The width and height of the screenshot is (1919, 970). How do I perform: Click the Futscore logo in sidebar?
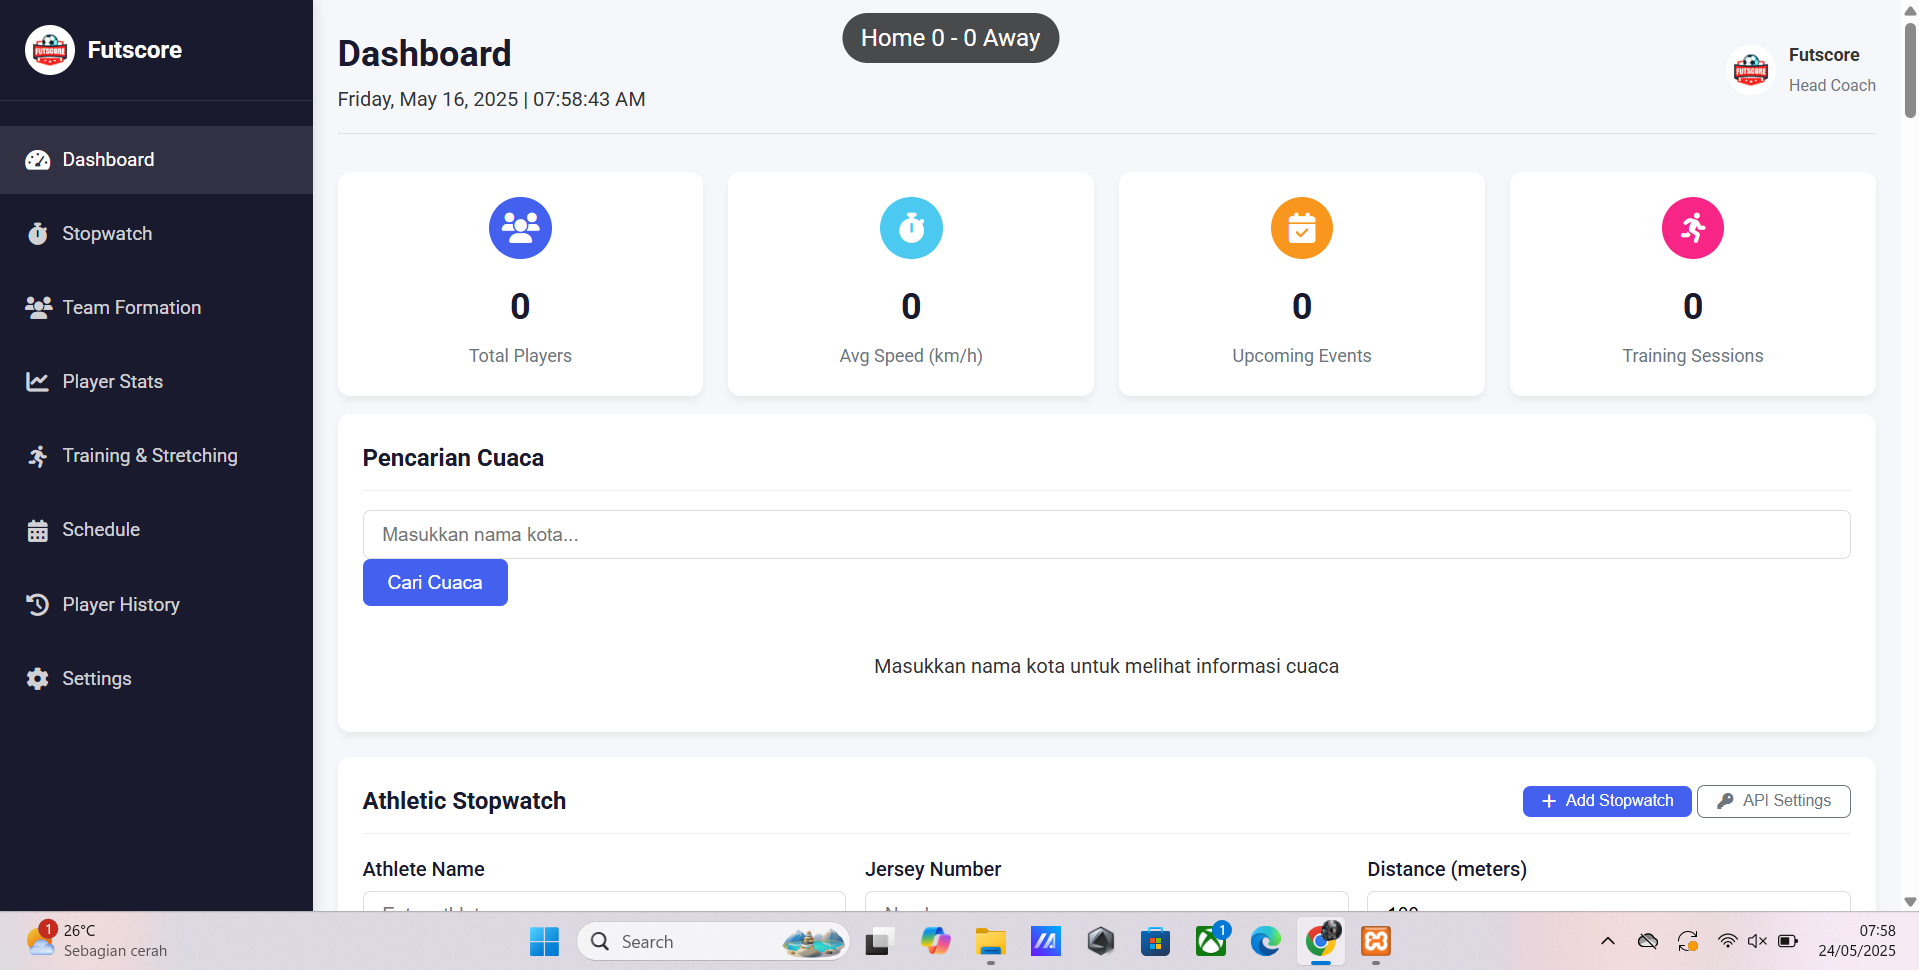(x=50, y=50)
